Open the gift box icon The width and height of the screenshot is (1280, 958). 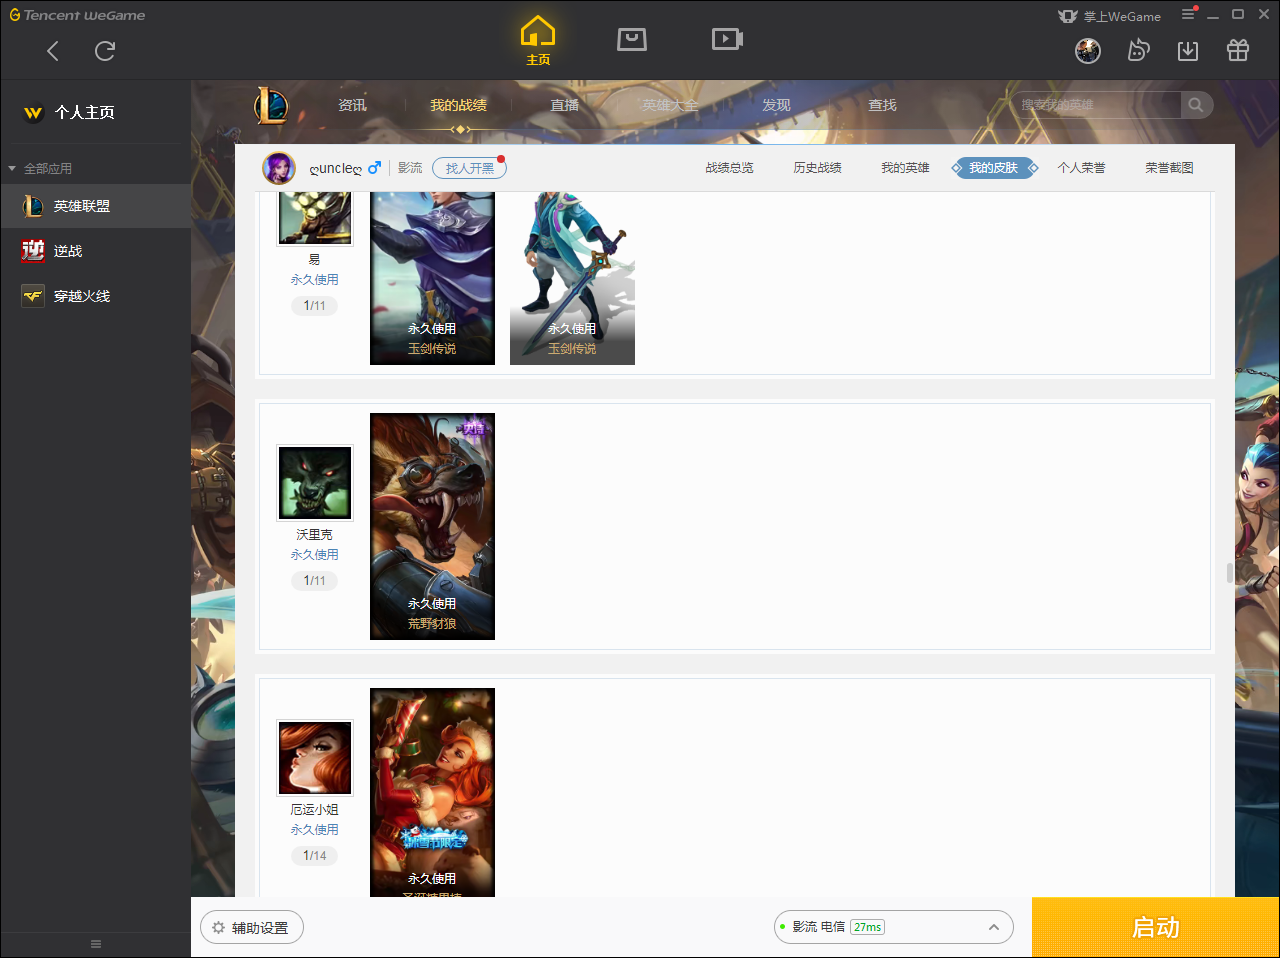coord(1238,51)
